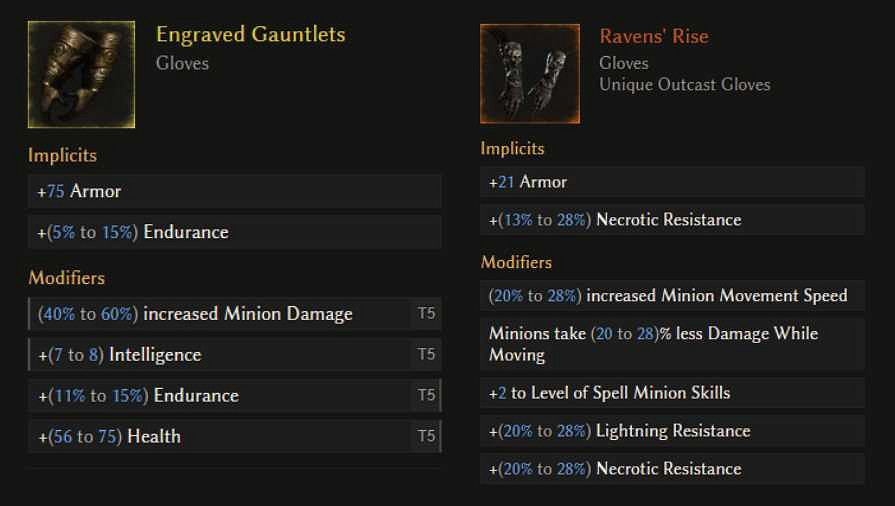Click the Ravens' Rise gloves icon
This screenshot has width=895, height=506.
(529, 74)
